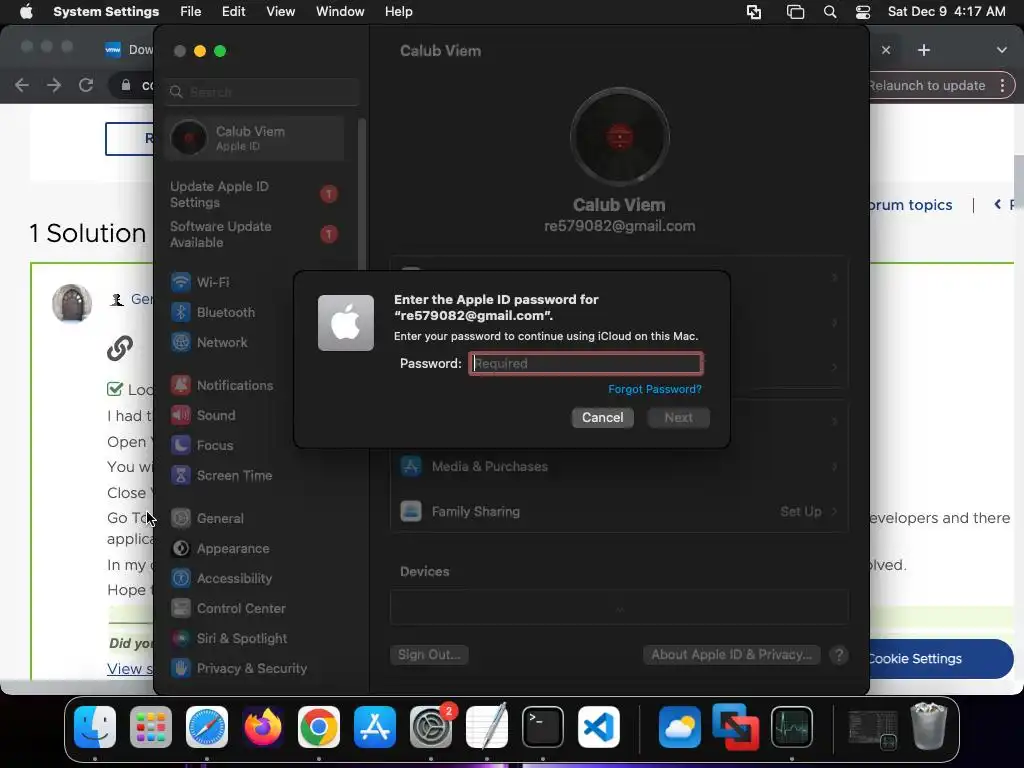1024x768 pixels.
Task: Click the Next button in password dialog
Action: tap(679, 417)
